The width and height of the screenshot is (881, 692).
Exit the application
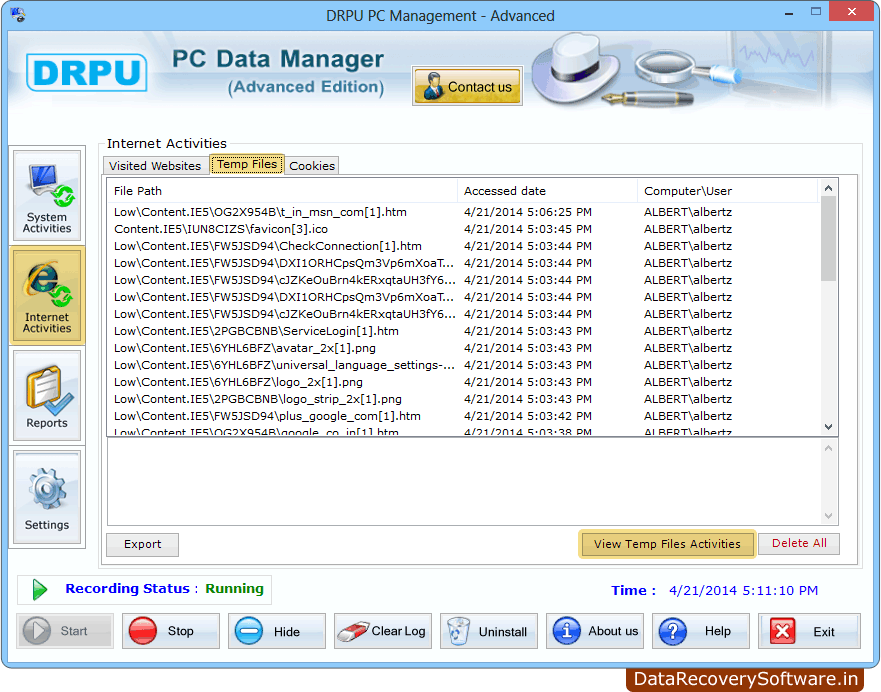pos(809,631)
